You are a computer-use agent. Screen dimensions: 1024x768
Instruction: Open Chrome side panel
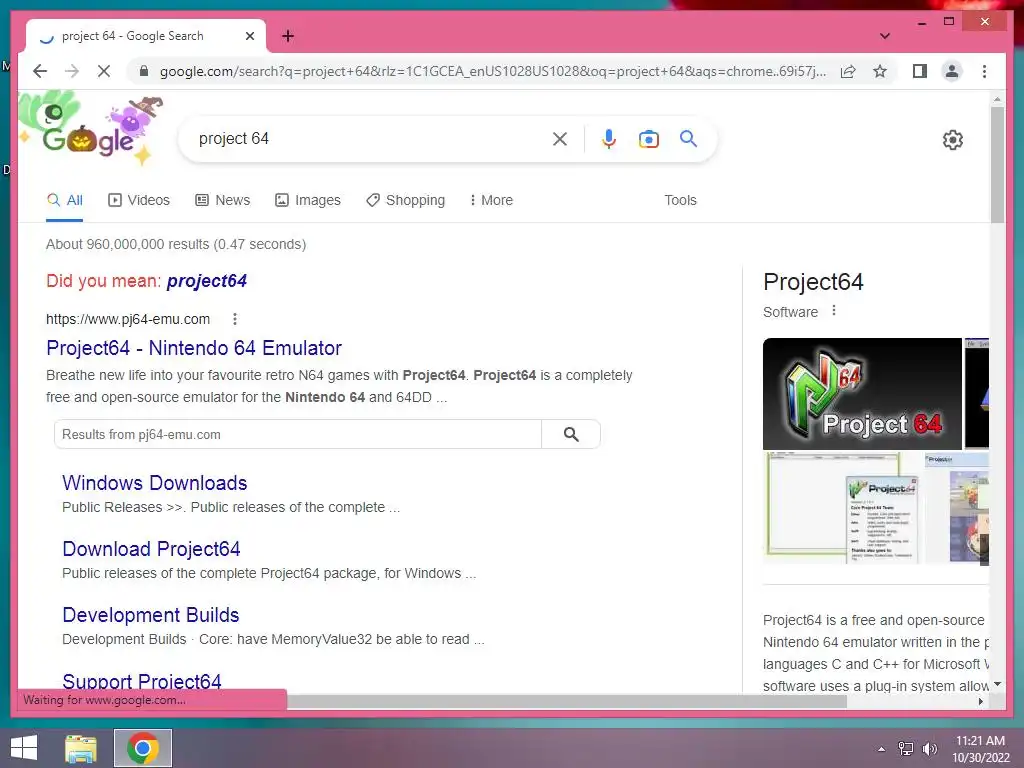pyautogui.click(x=920, y=71)
